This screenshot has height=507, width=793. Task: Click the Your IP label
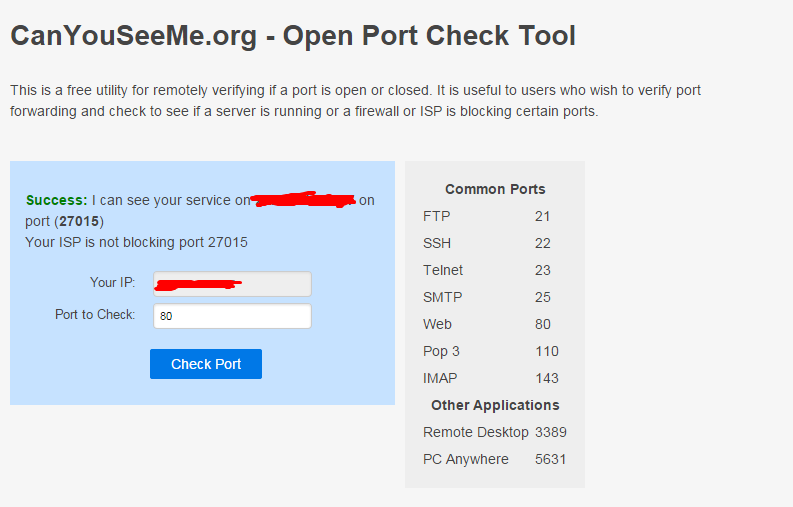tap(112, 283)
